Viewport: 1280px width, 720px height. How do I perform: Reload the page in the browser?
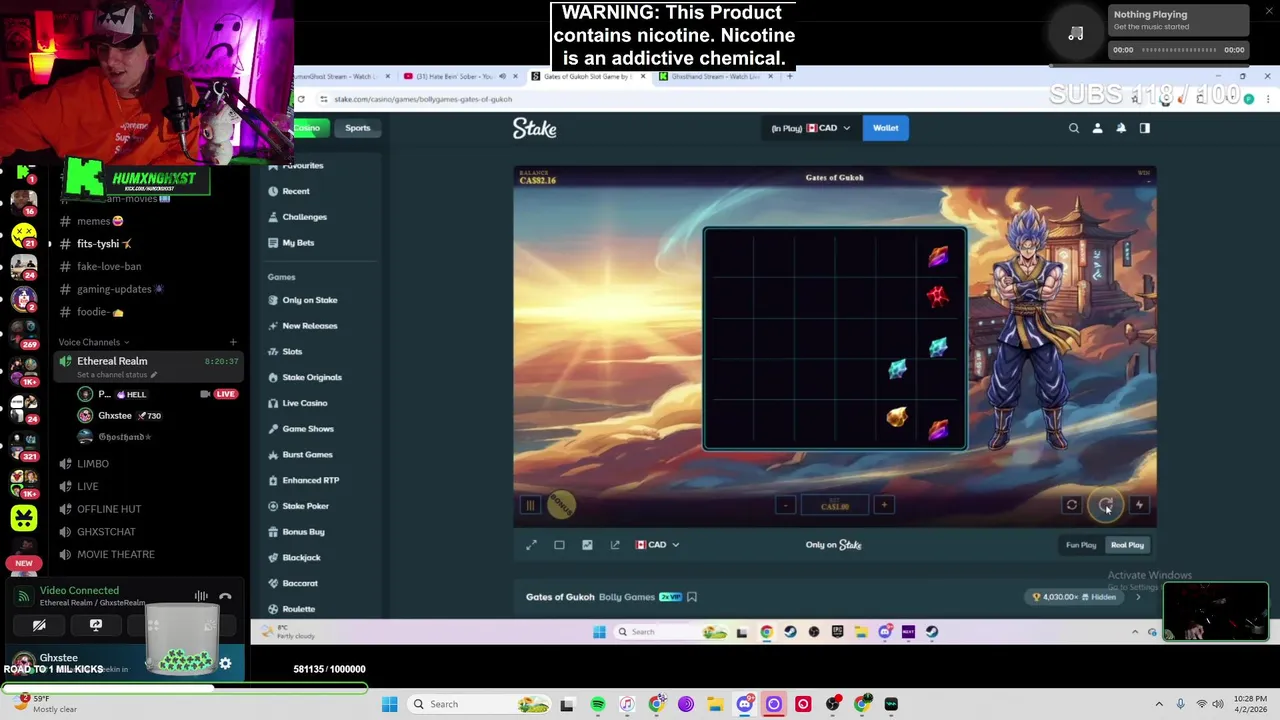pos(301,99)
